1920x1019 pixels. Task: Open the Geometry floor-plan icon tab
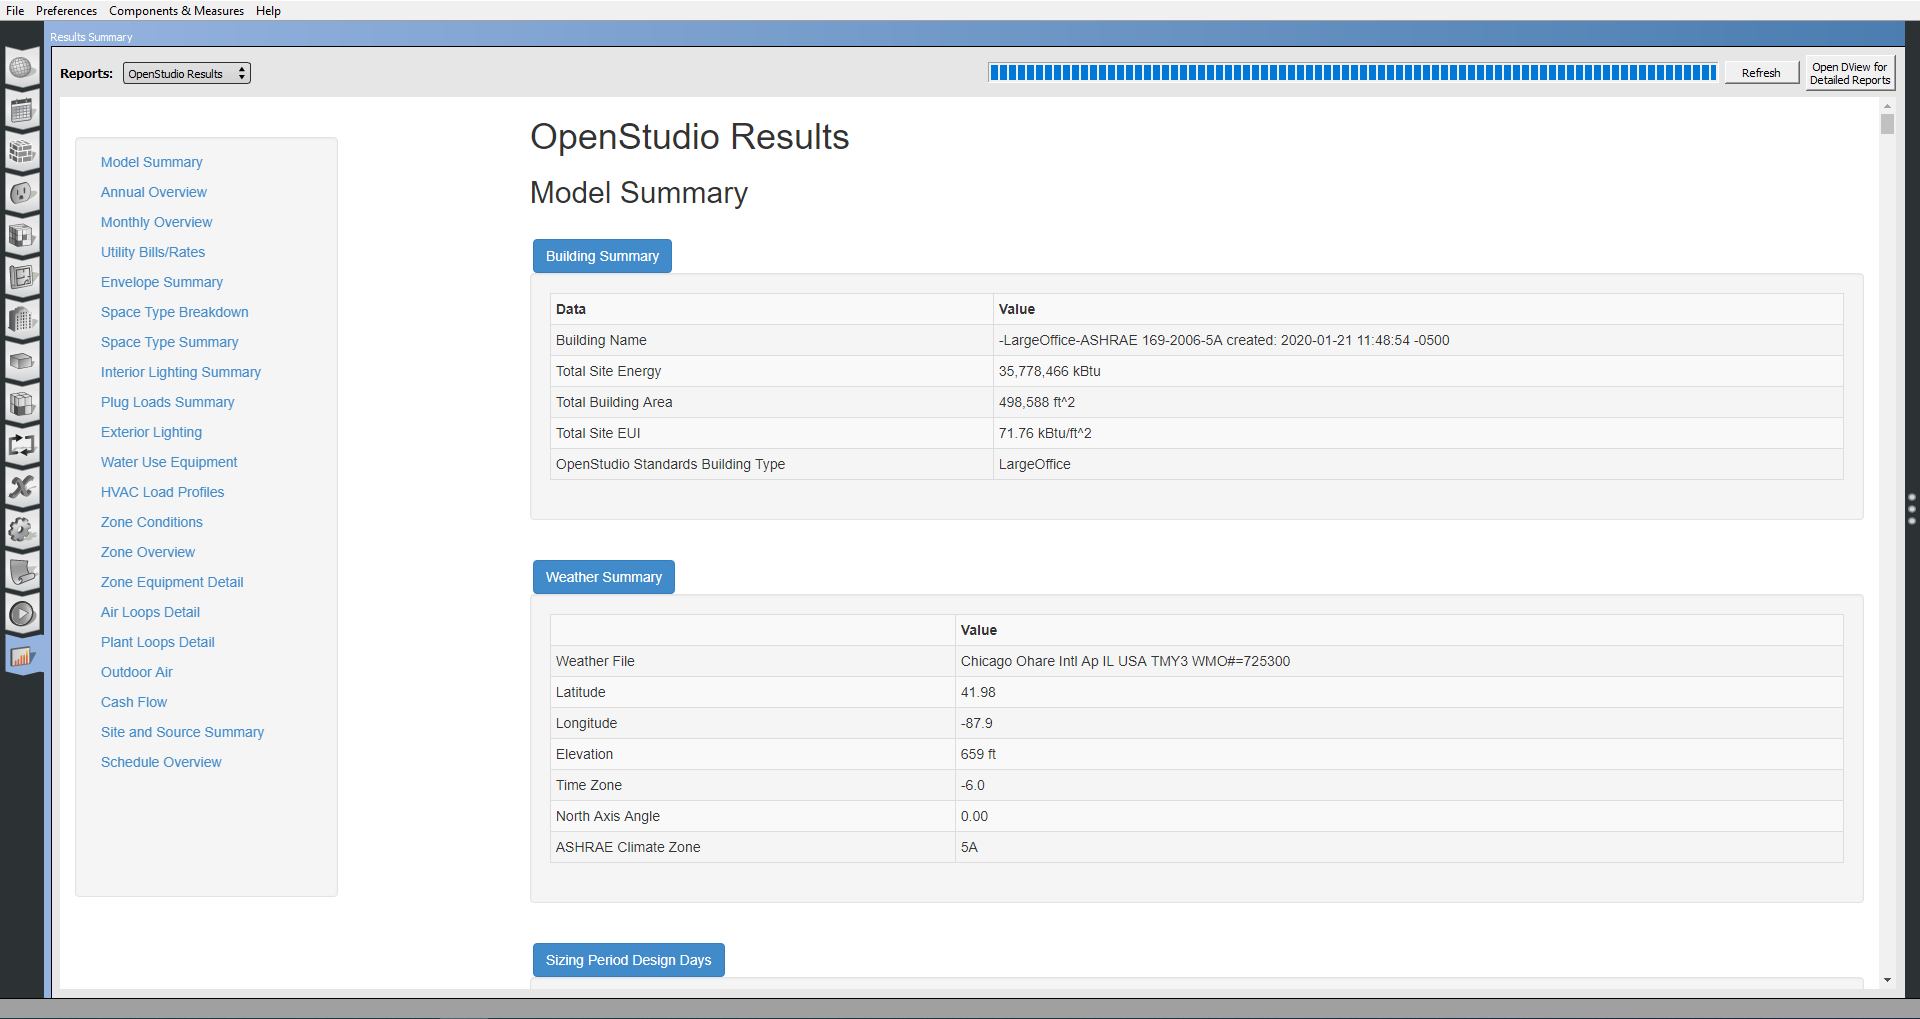[x=23, y=278]
